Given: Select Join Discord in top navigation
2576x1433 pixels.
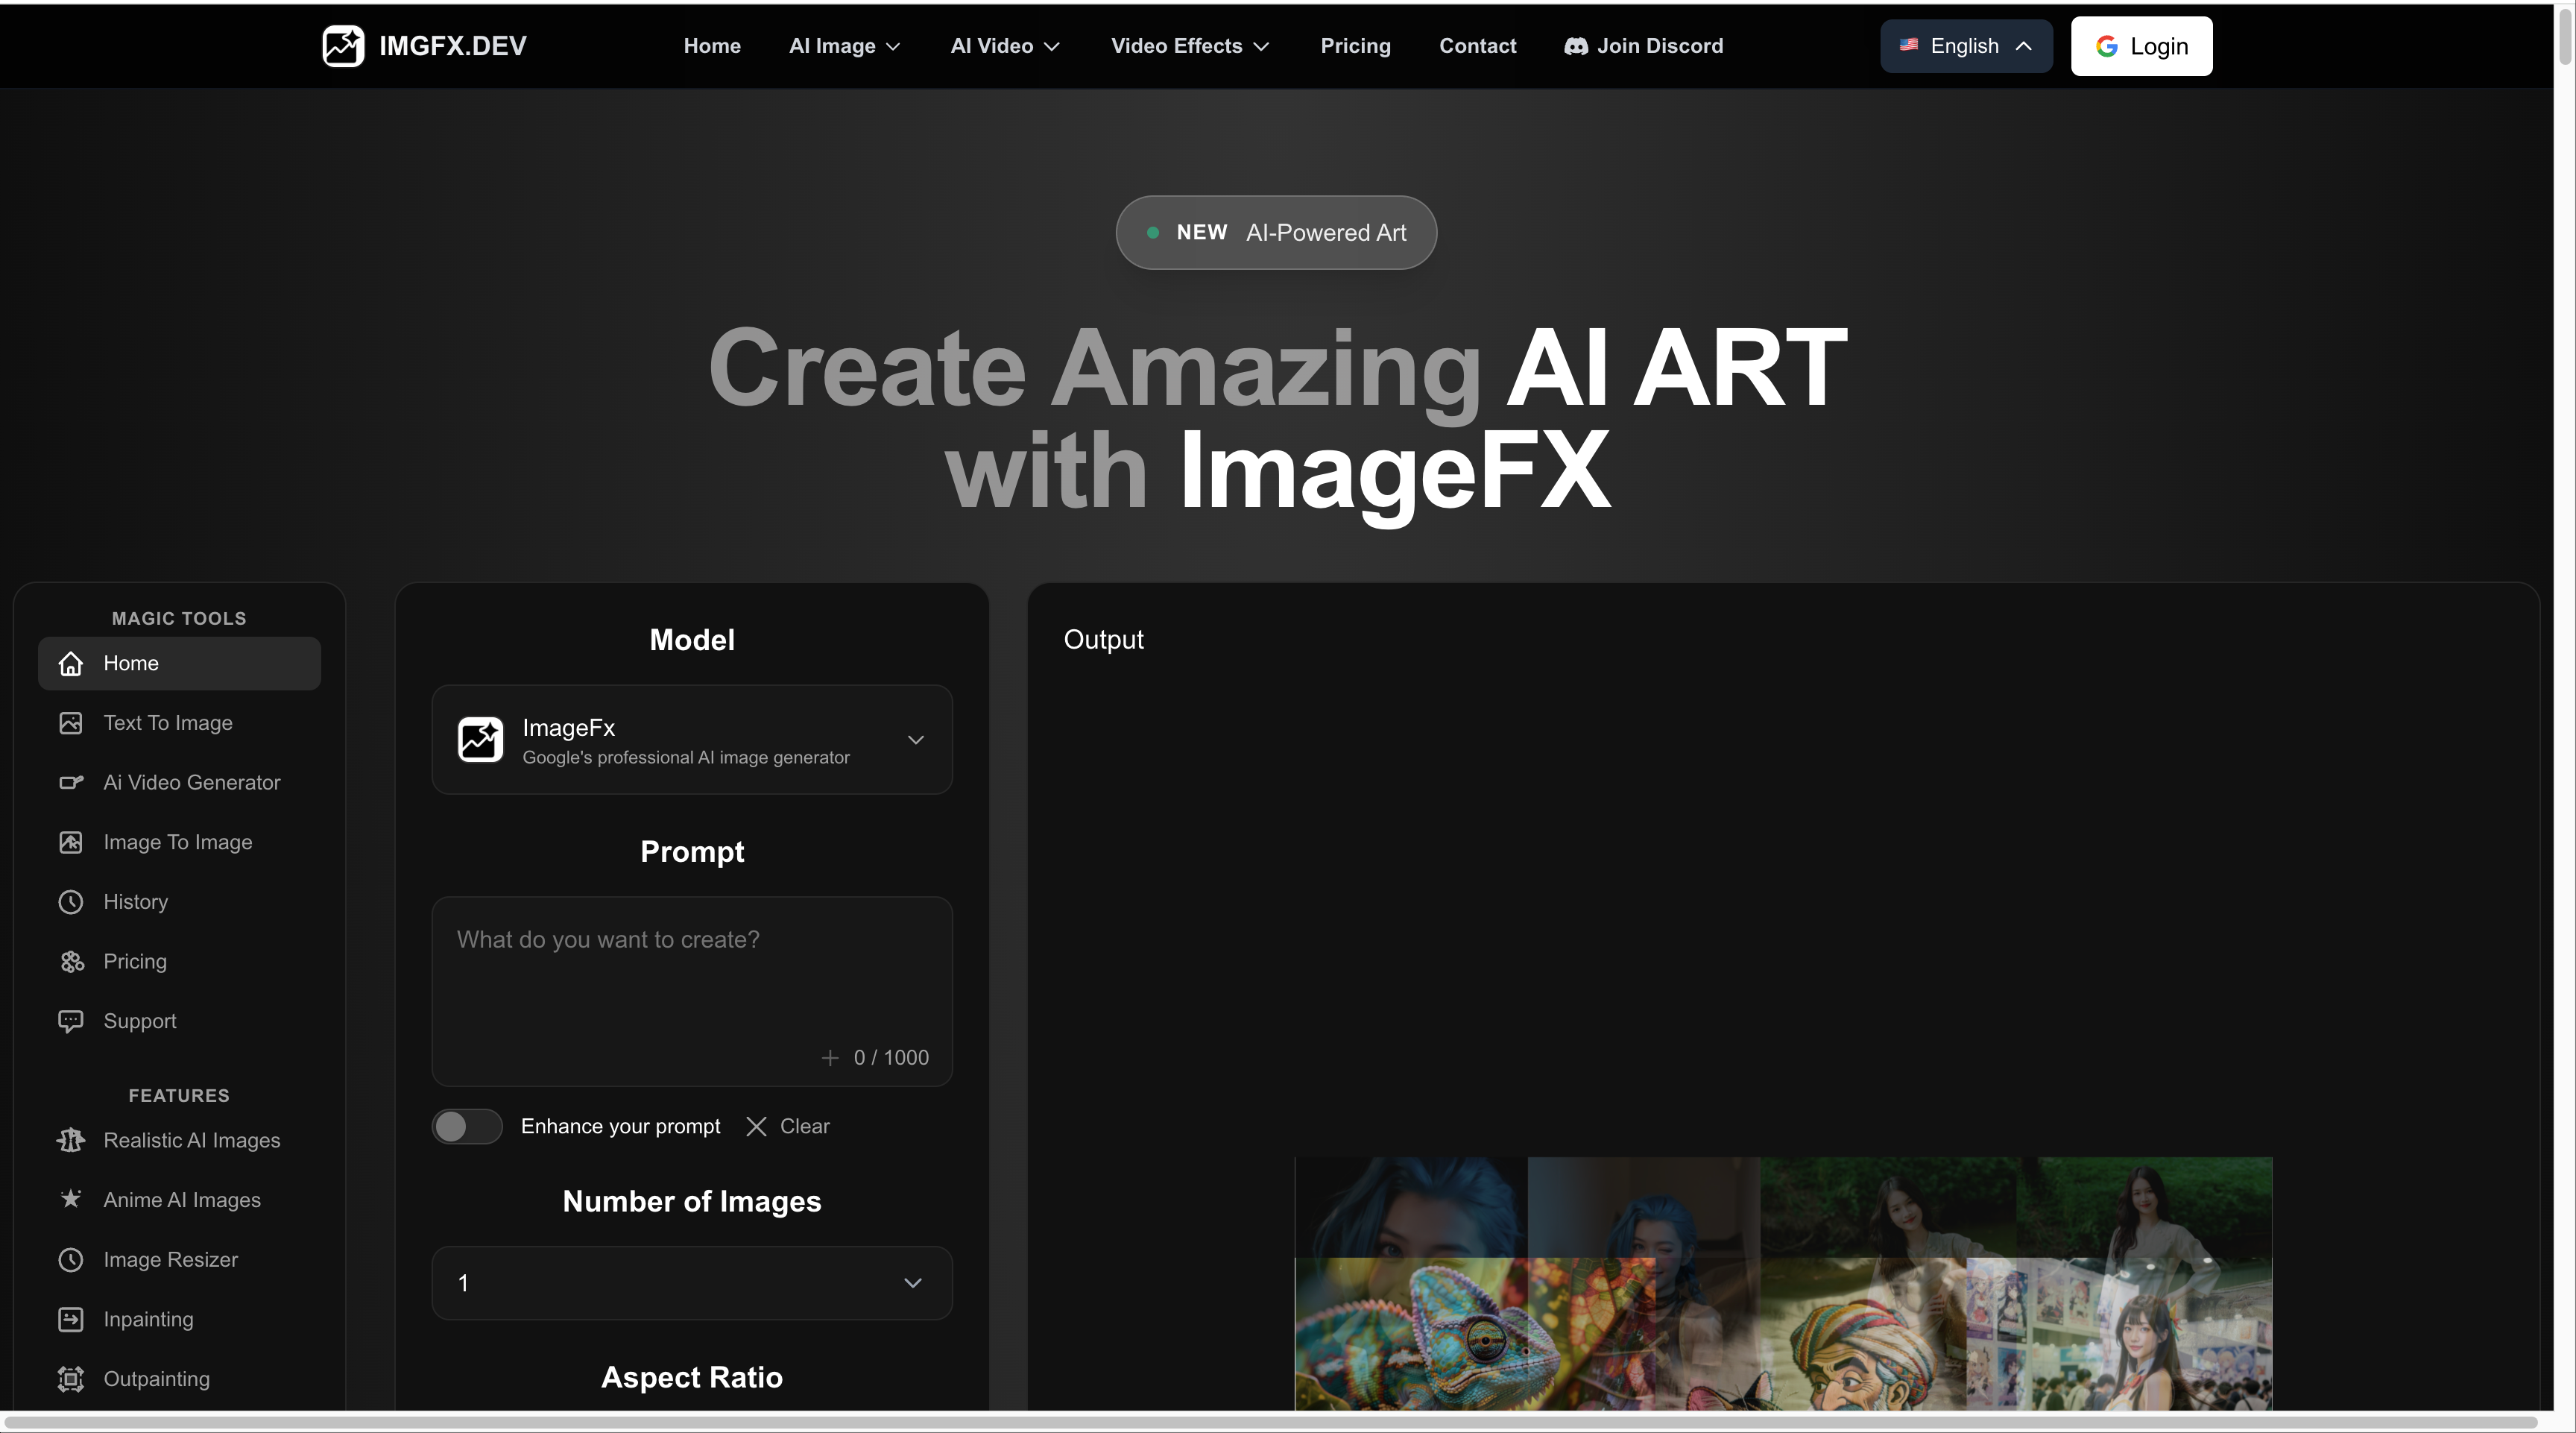Looking at the screenshot, I should click(x=1643, y=46).
